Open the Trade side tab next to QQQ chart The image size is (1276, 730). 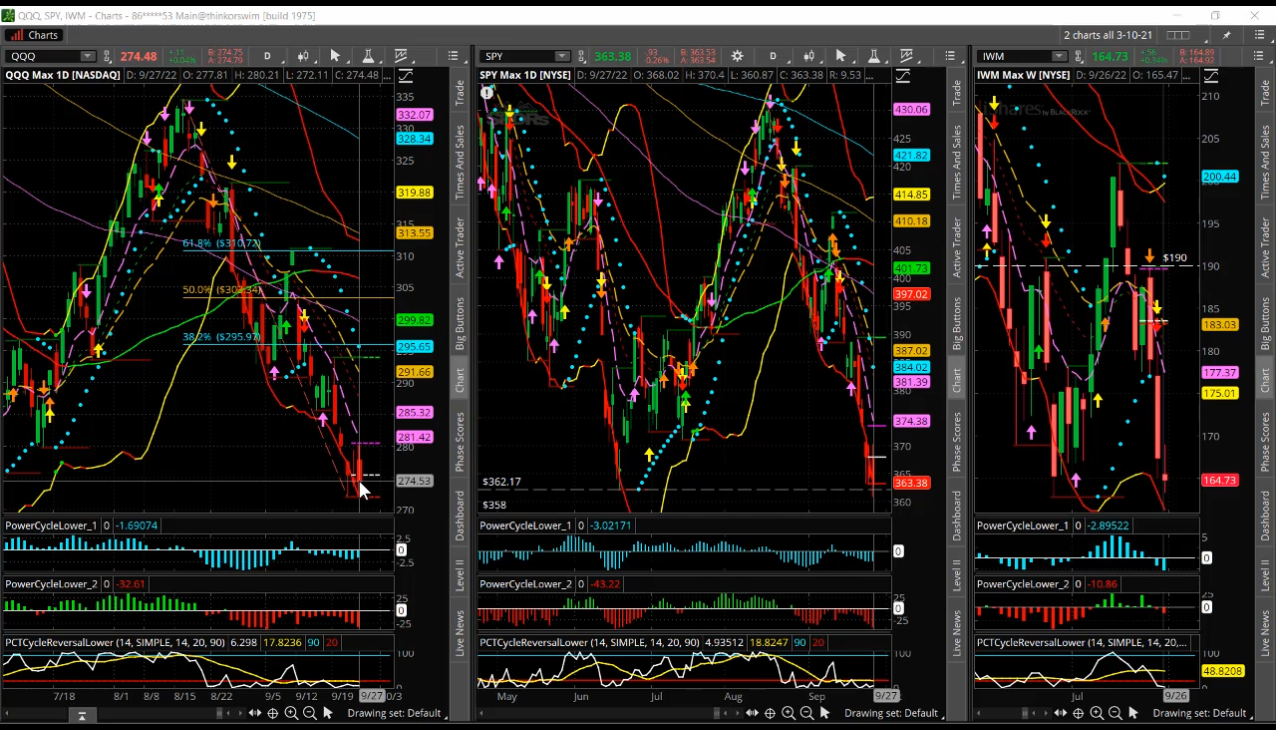coord(460,93)
